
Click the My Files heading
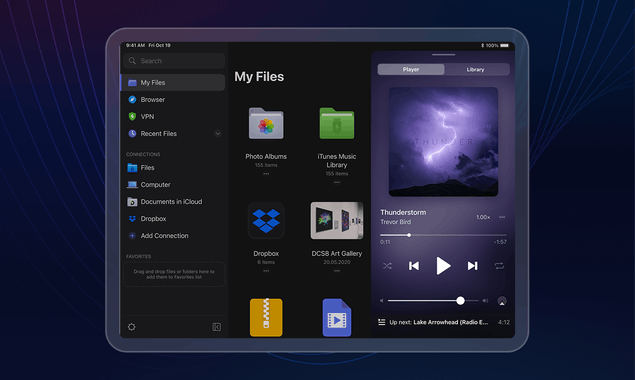(259, 77)
